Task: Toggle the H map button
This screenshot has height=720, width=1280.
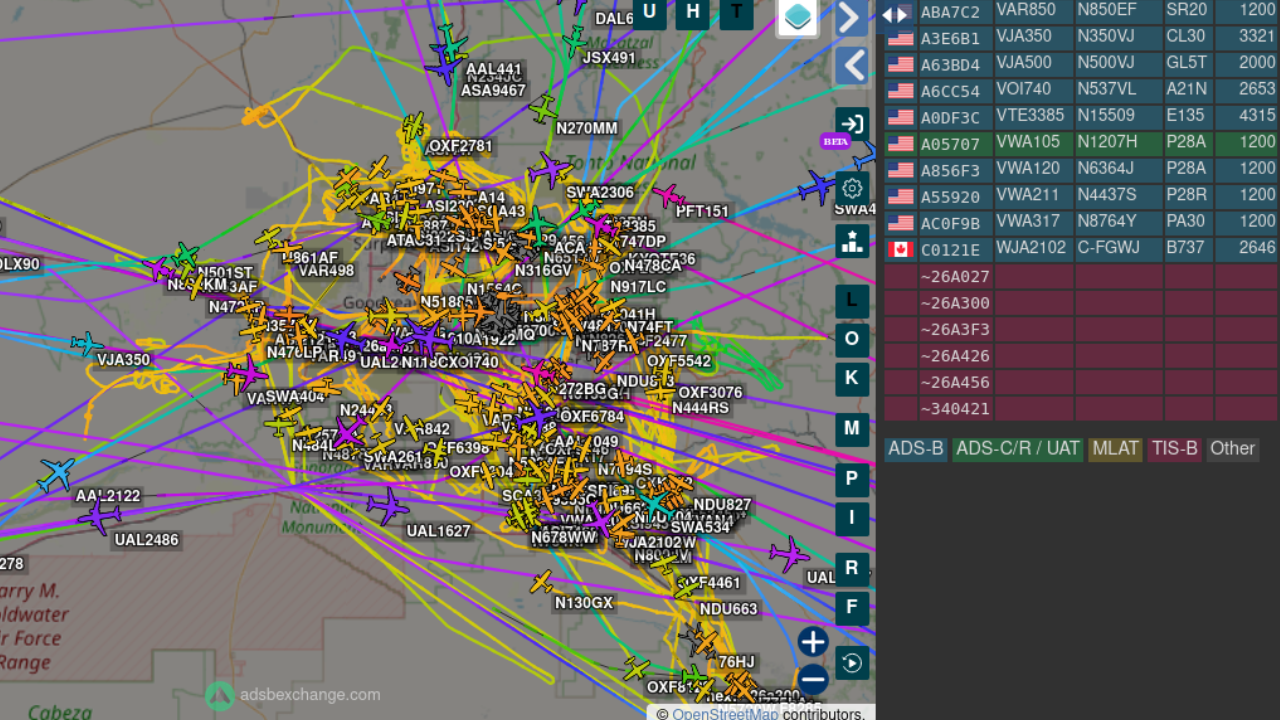Action: (693, 12)
